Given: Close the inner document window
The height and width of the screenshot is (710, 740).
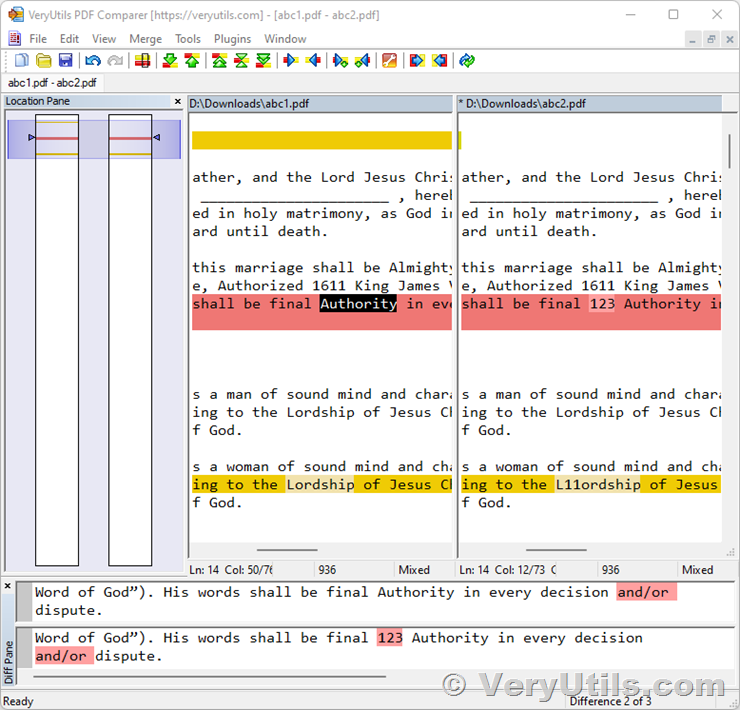Looking at the screenshot, I should coord(730,39).
